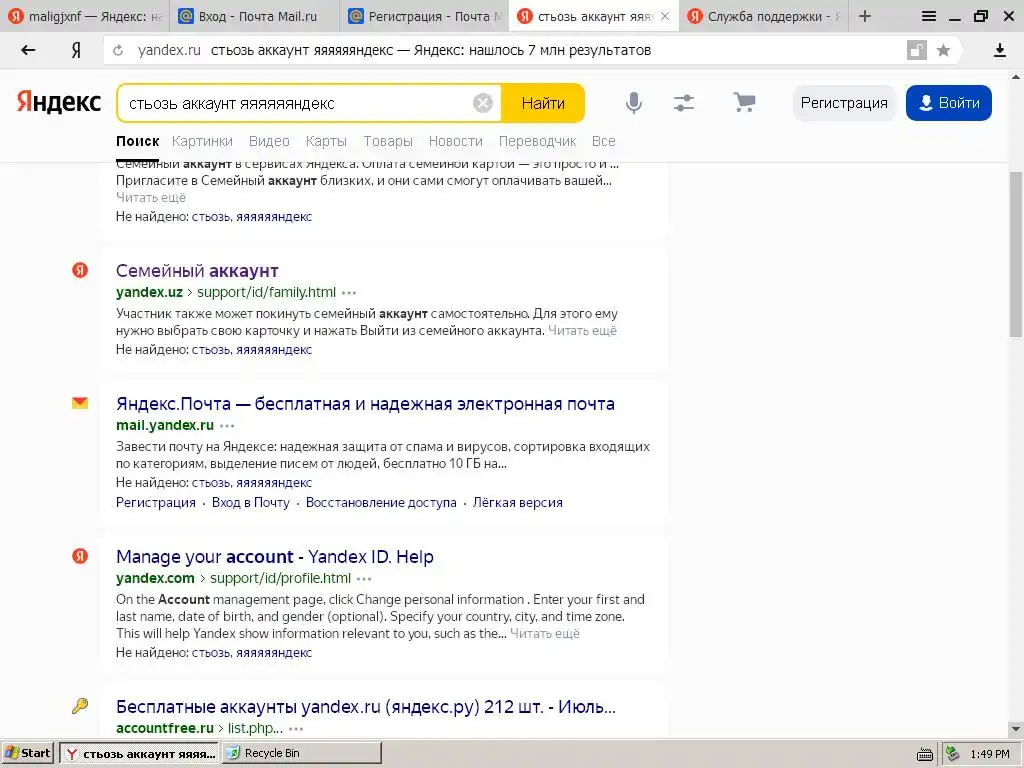
Task: Click Читать ещё under Manage your account snippet
Action: coord(545,633)
